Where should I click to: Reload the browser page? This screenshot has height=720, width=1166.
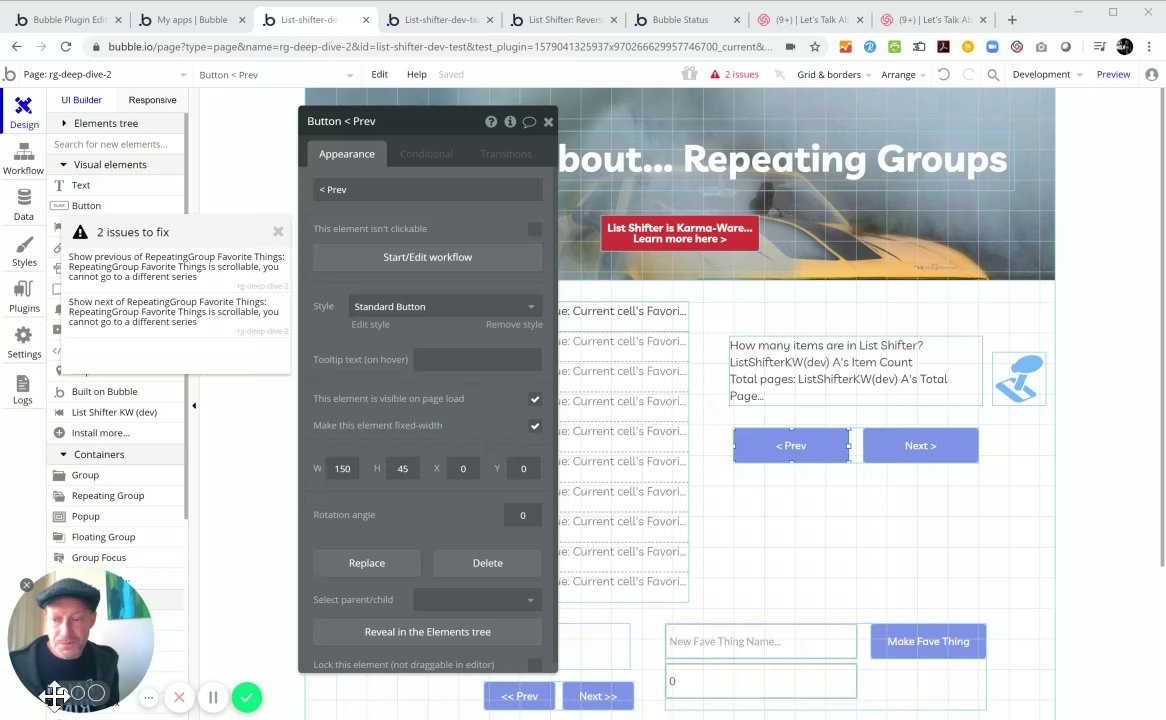tap(65, 47)
